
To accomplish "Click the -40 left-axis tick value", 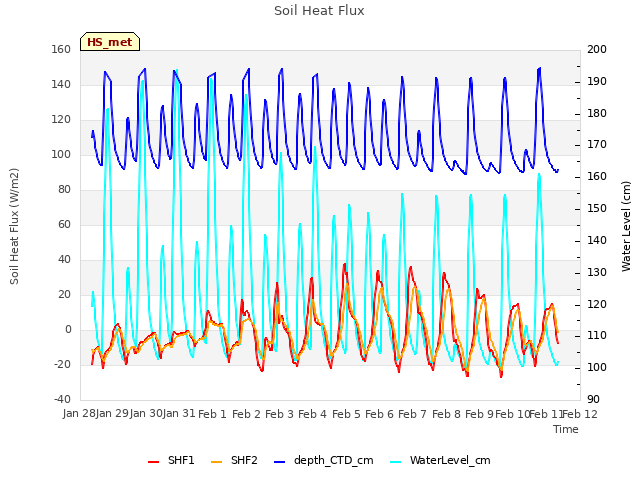I will 62,399.
